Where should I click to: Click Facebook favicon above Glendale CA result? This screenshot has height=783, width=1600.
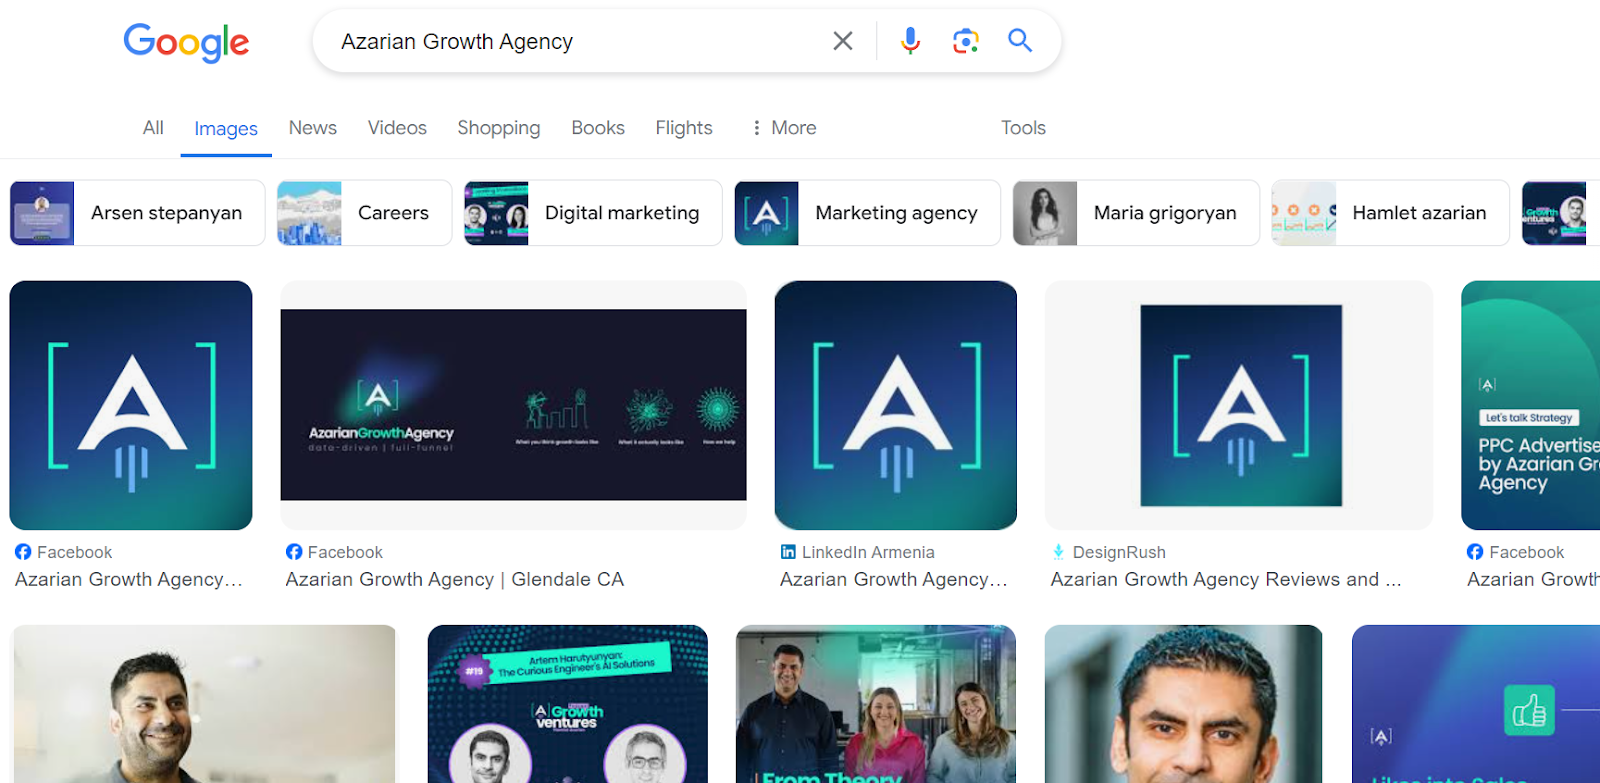pyautogui.click(x=294, y=552)
